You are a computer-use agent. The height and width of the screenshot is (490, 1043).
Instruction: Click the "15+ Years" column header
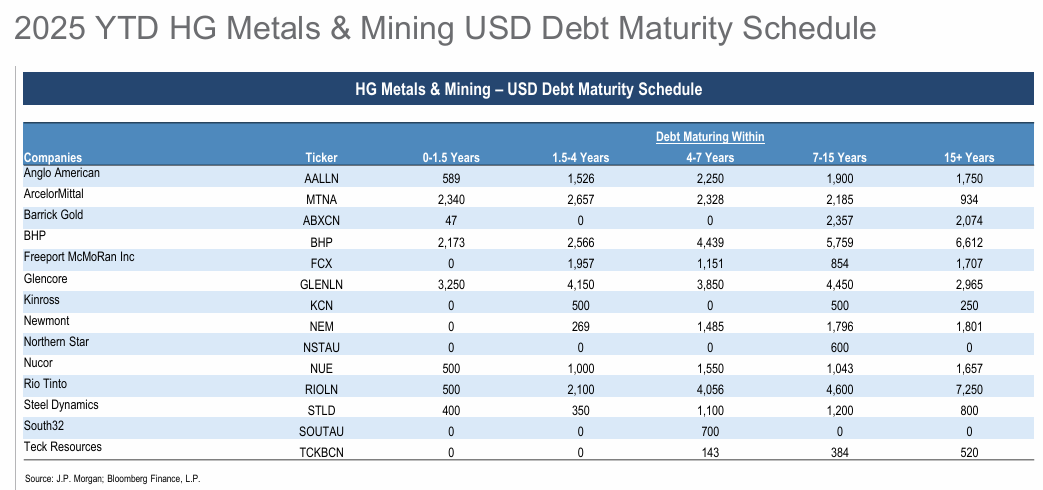969,157
